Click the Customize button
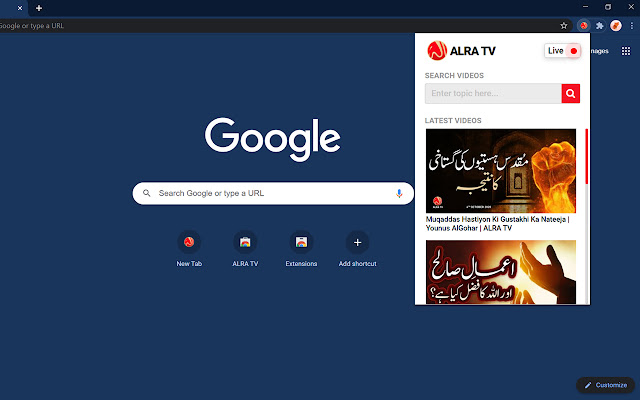The image size is (640, 400). point(606,385)
